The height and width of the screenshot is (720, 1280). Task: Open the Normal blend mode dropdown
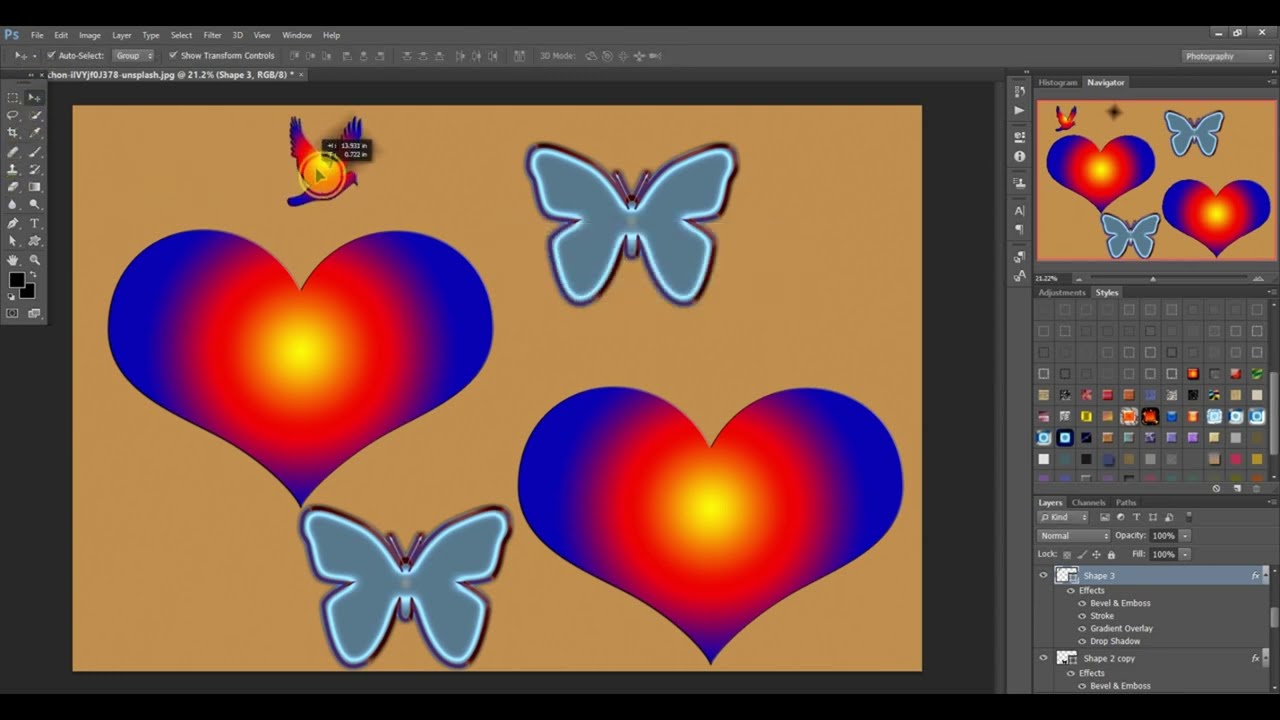coord(1074,536)
